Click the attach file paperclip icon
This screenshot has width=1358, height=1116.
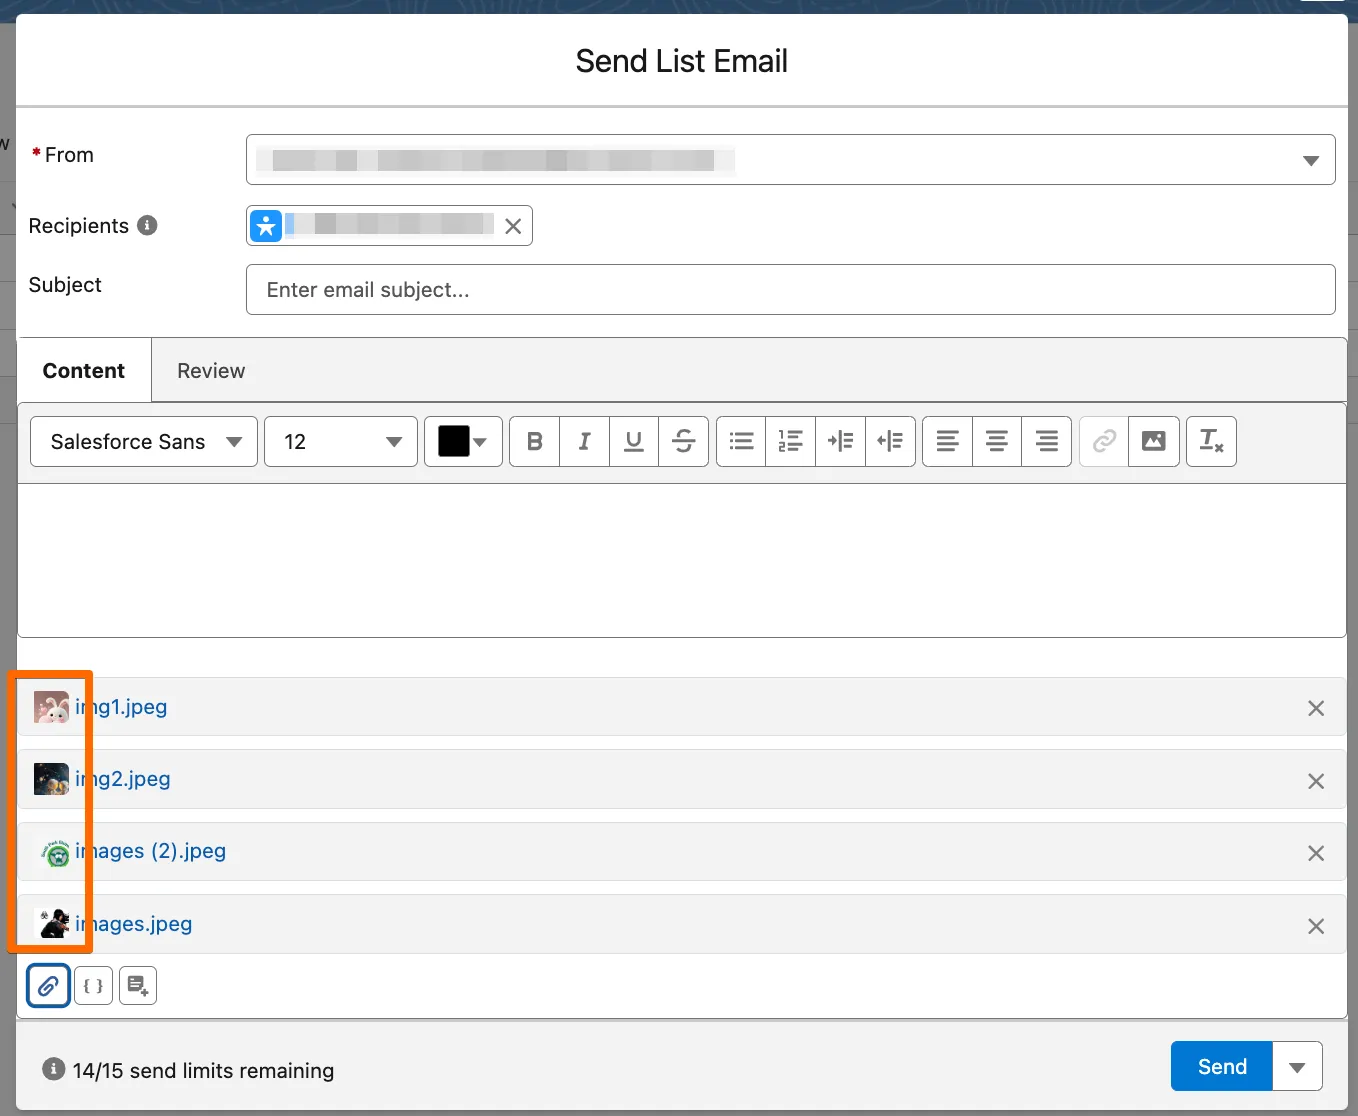click(x=48, y=986)
